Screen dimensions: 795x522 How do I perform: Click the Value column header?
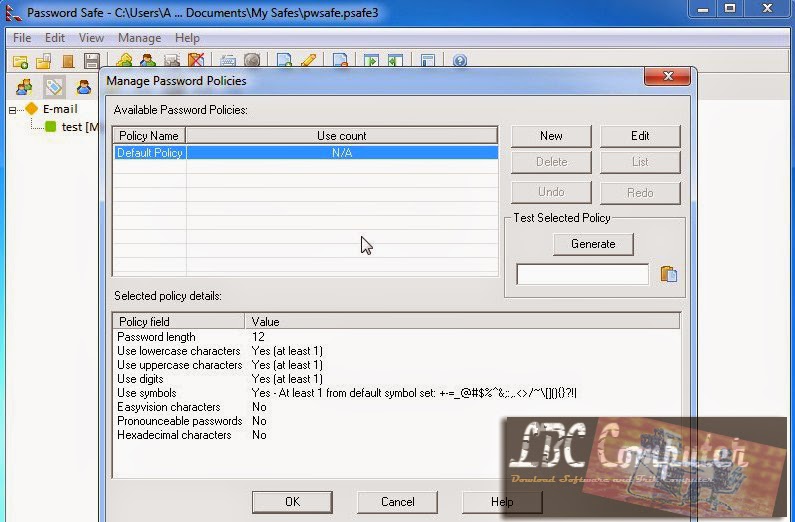pos(462,322)
